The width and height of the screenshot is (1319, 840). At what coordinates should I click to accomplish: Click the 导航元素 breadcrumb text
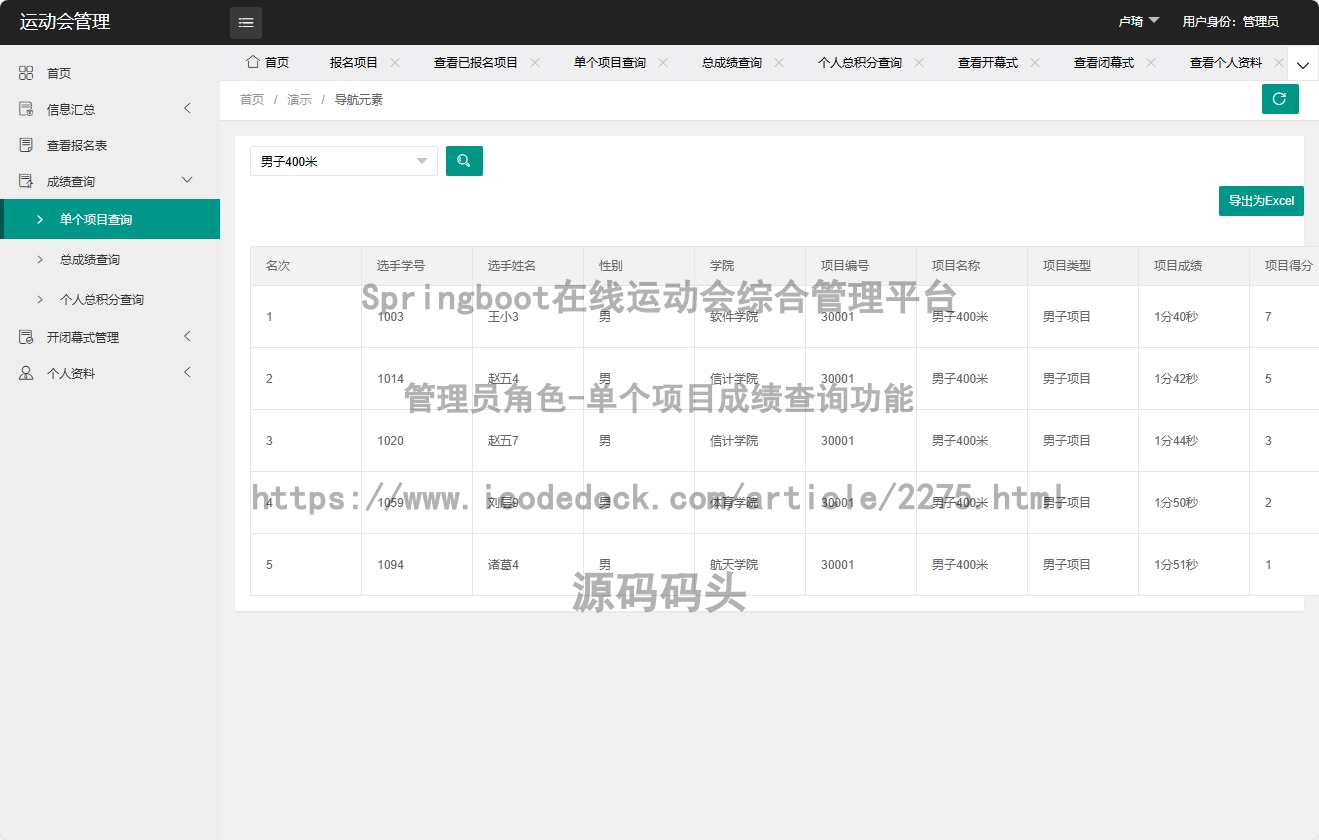(359, 99)
